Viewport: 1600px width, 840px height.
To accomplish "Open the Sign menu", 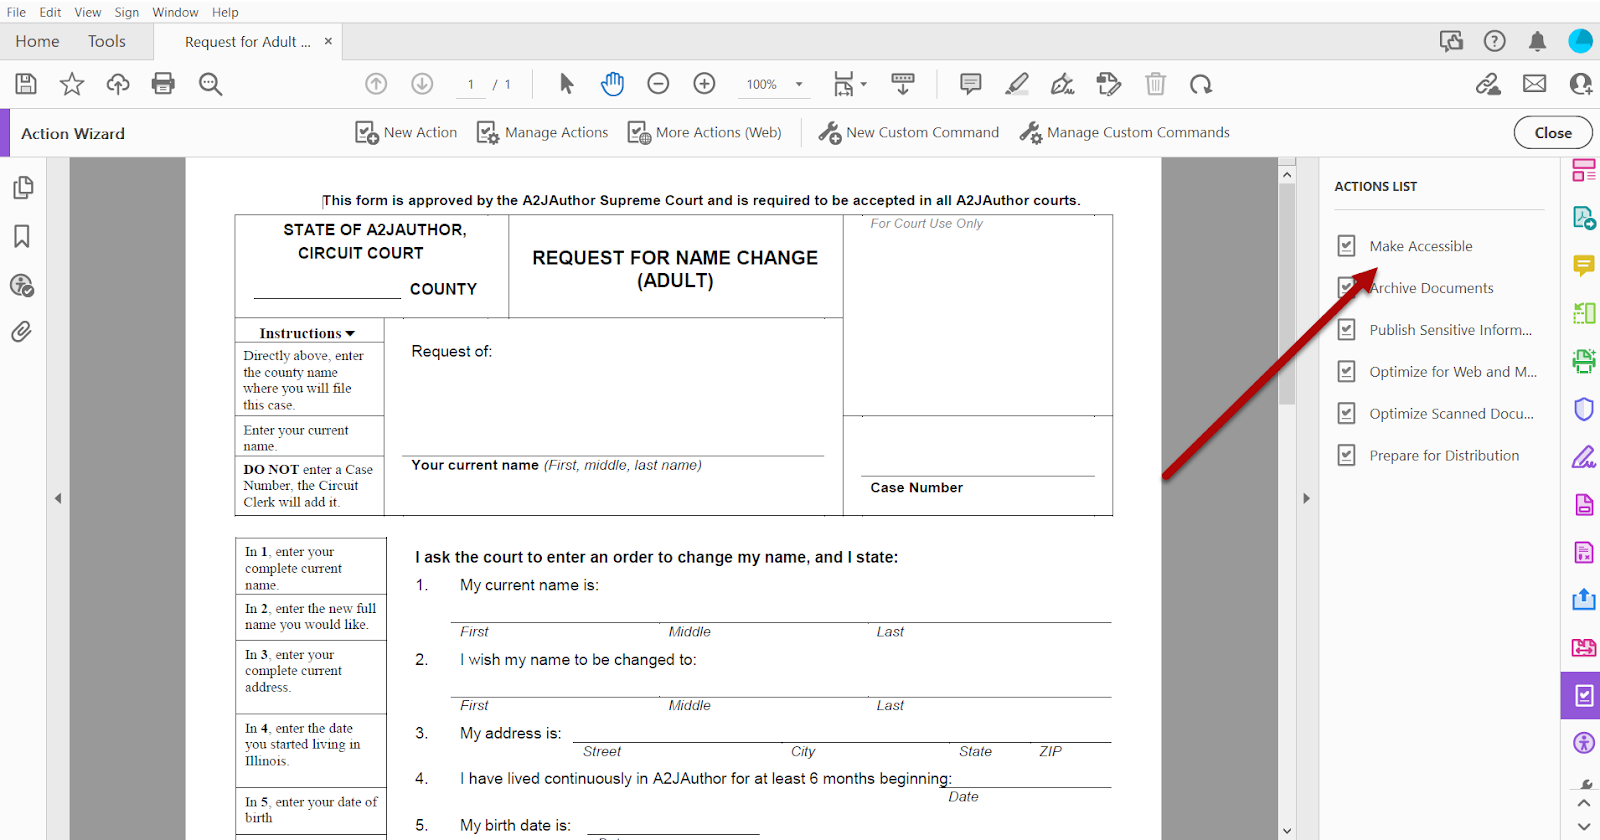I will pos(127,12).
